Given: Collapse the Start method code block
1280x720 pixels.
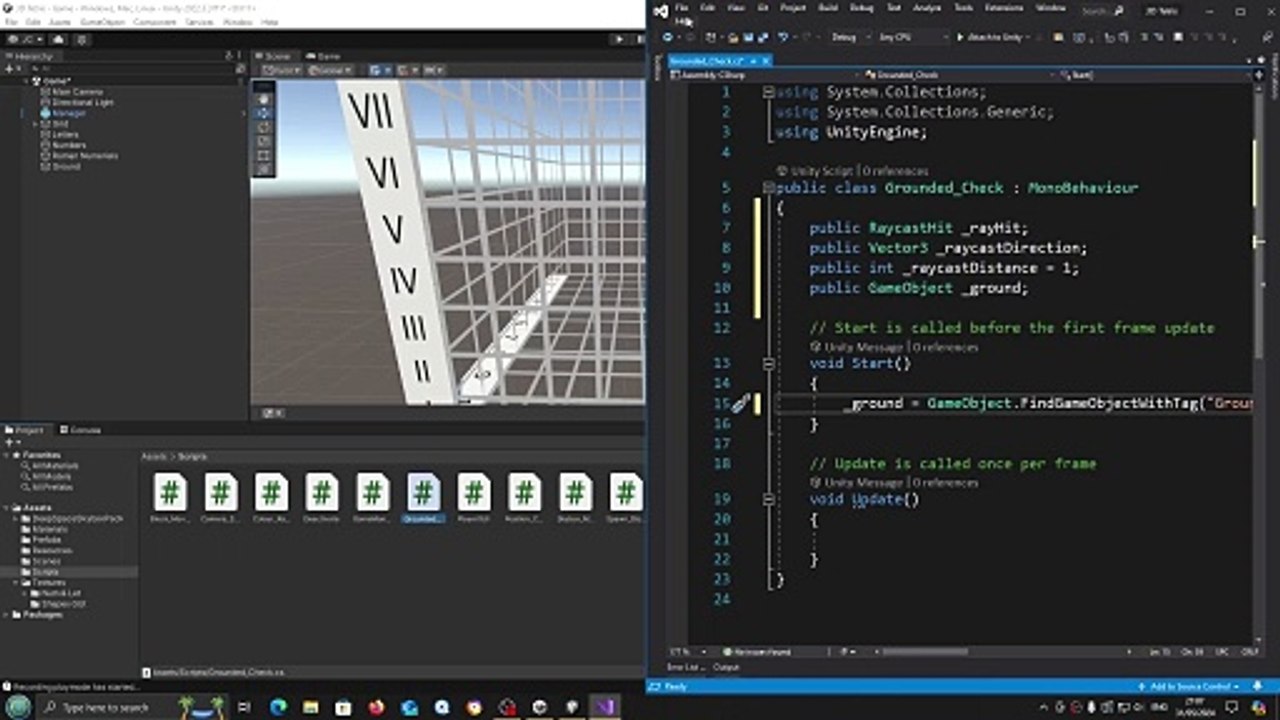Looking at the screenshot, I should (769, 364).
